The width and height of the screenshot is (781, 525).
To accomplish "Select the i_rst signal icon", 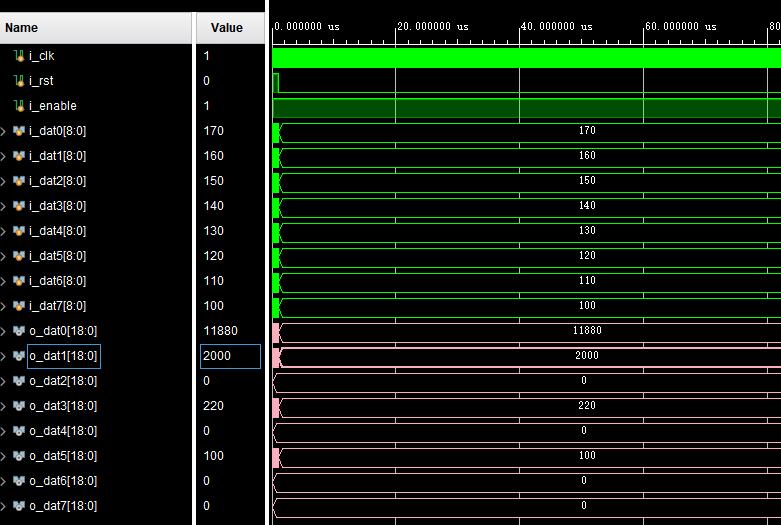I will coord(19,81).
